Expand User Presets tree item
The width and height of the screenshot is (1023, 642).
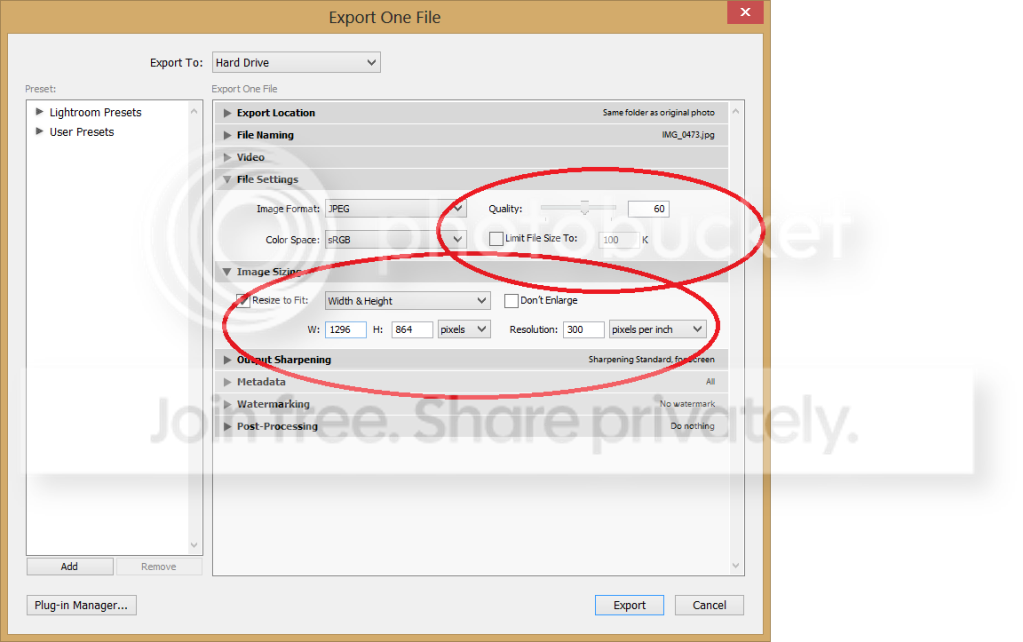(x=40, y=131)
